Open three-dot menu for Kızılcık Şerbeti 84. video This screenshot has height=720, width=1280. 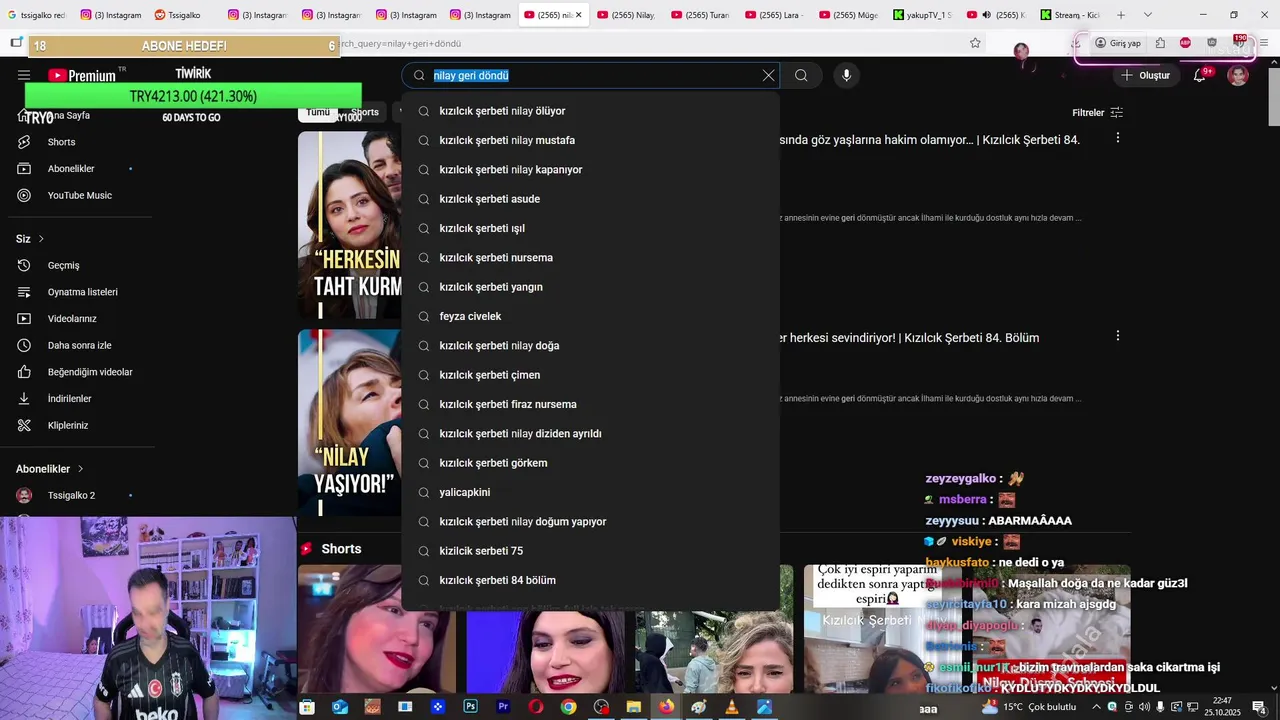tap(1117, 137)
